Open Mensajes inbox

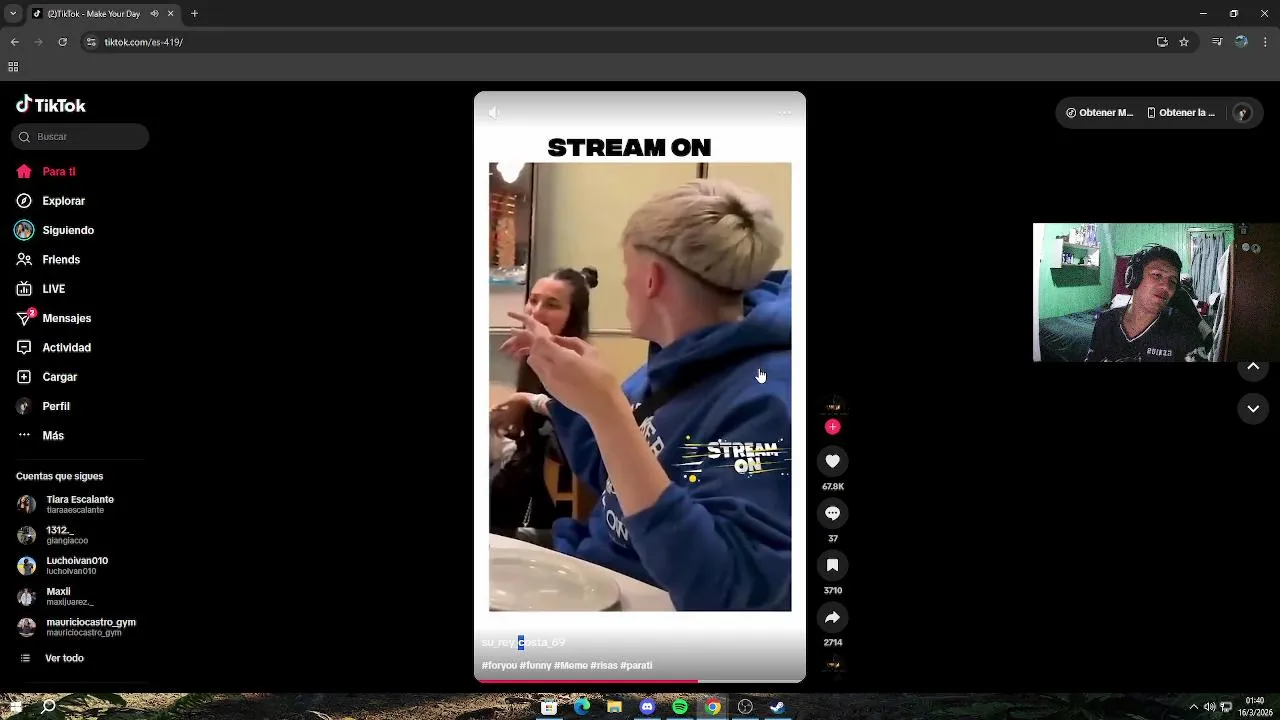point(54,318)
